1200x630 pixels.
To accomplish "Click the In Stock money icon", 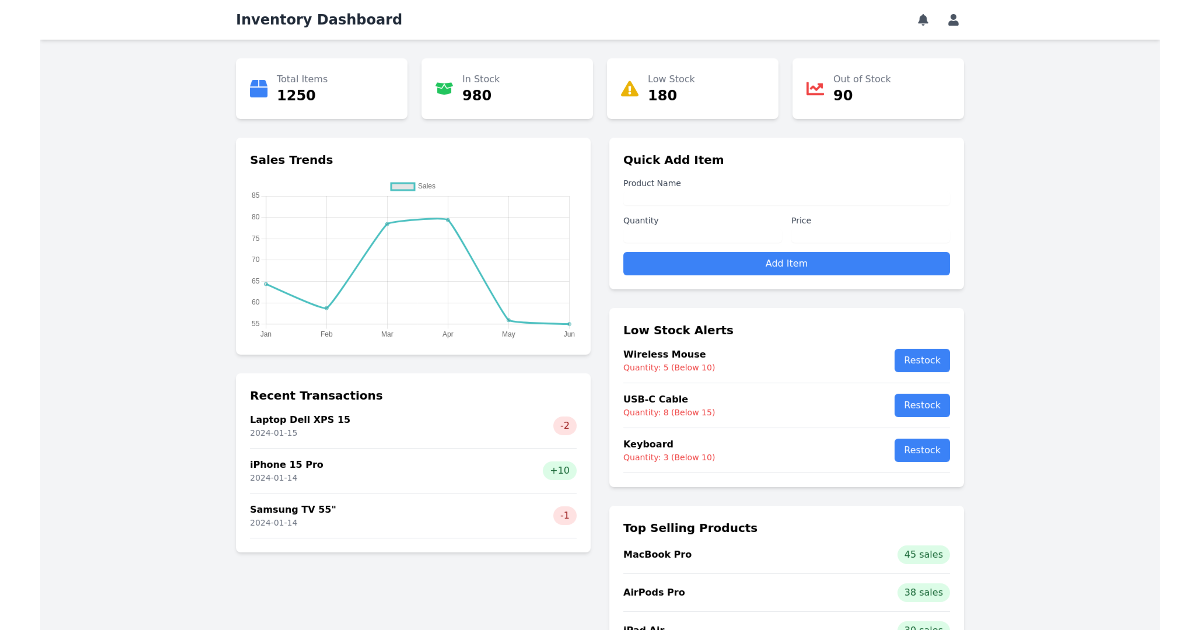I will pyautogui.click(x=443, y=88).
